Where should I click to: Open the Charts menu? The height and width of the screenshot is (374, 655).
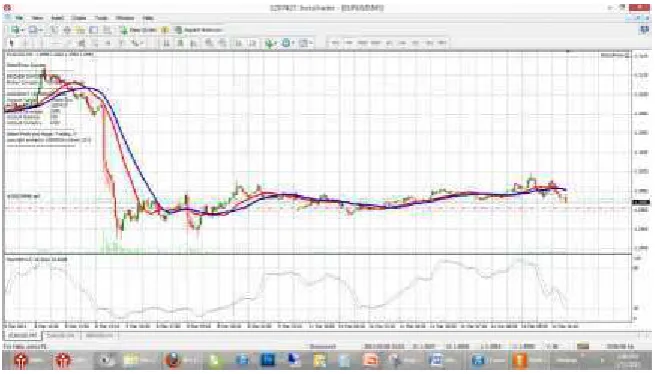coord(79,18)
